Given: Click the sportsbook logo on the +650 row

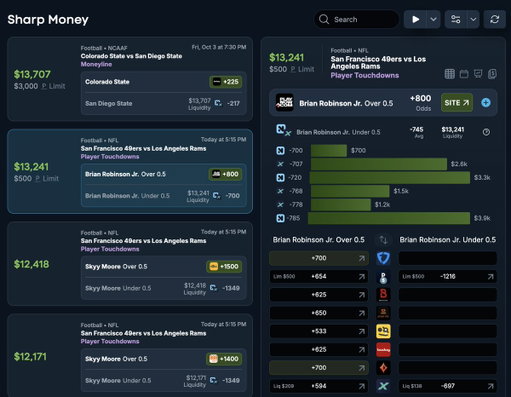Looking at the screenshot, I should pyautogui.click(x=383, y=313).
